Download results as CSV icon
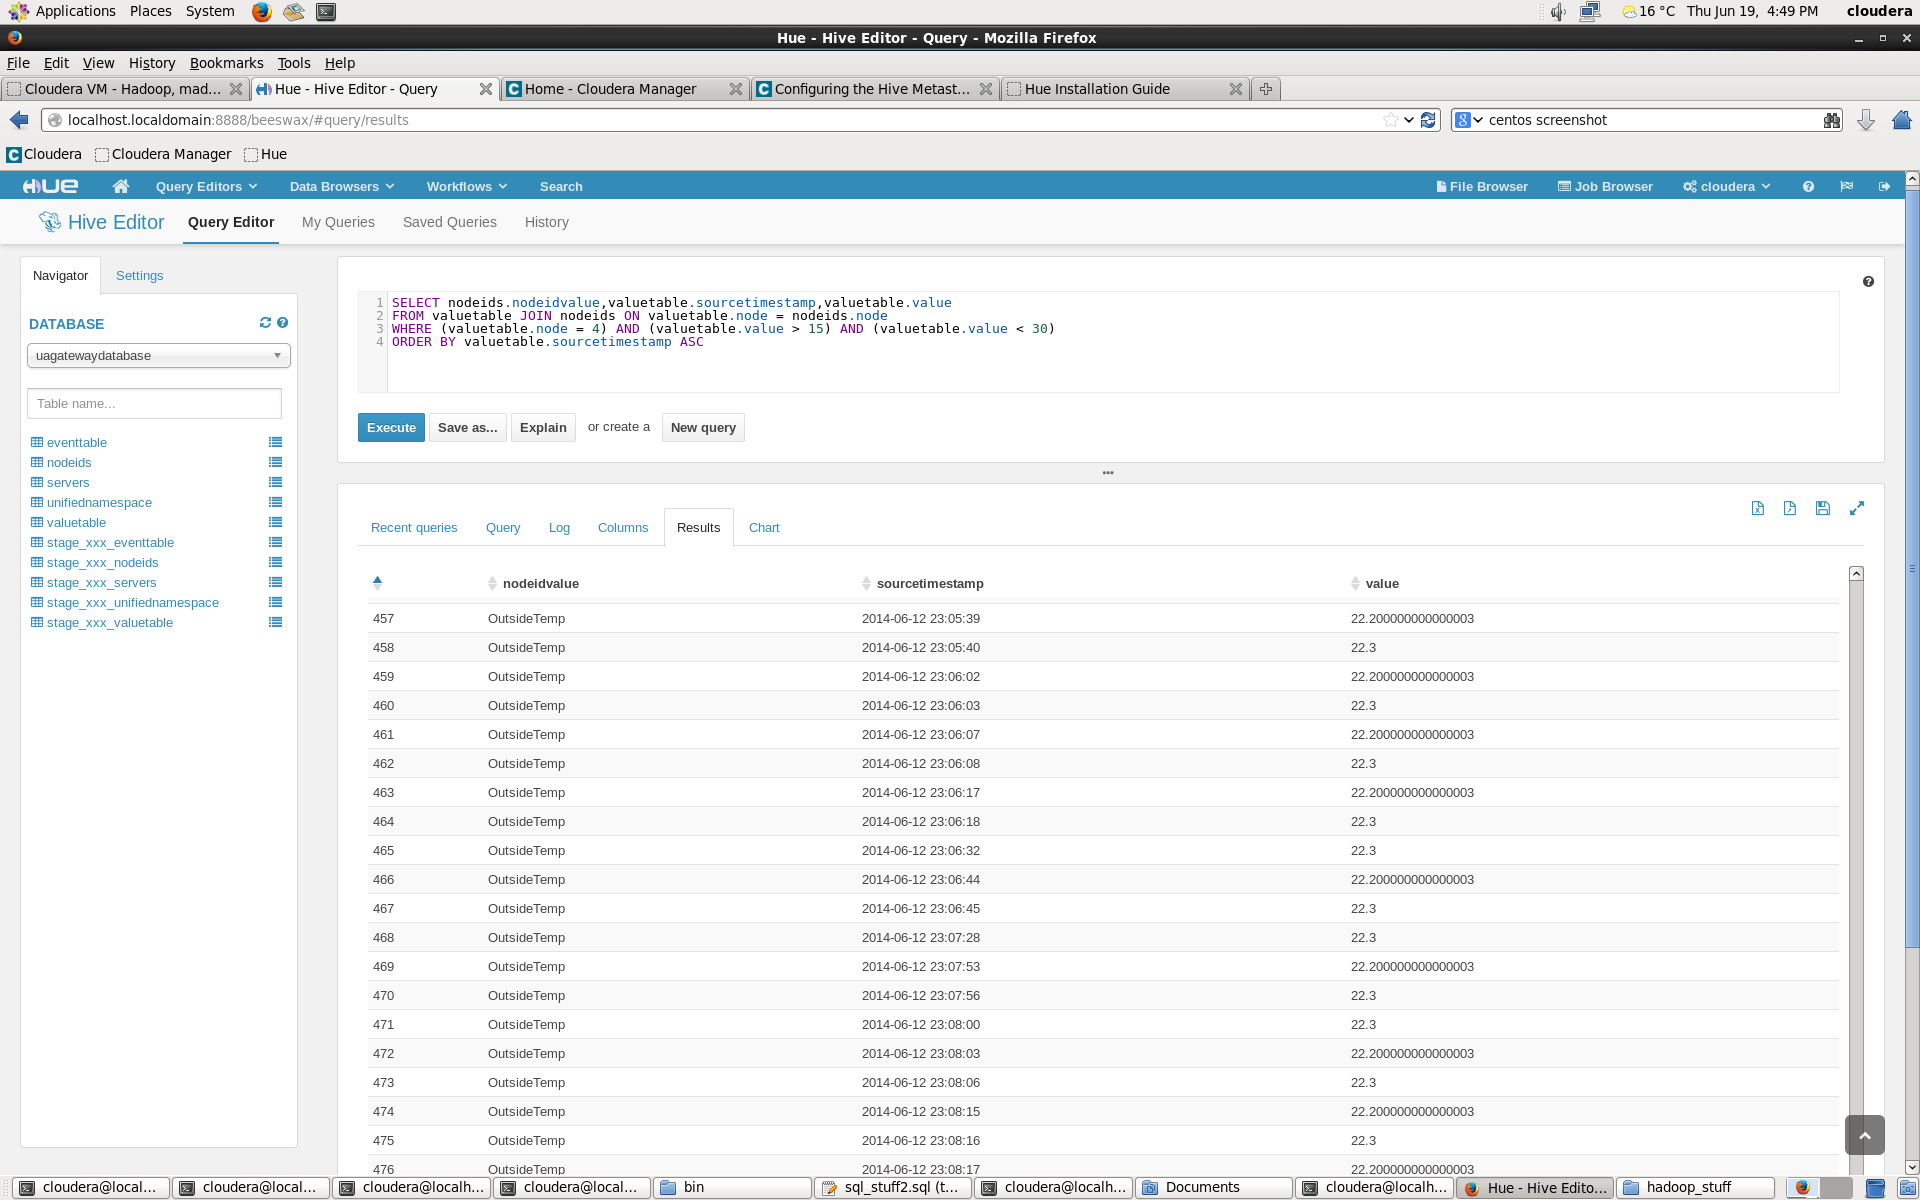The image size is (1920, 1200). point(1790,508)
